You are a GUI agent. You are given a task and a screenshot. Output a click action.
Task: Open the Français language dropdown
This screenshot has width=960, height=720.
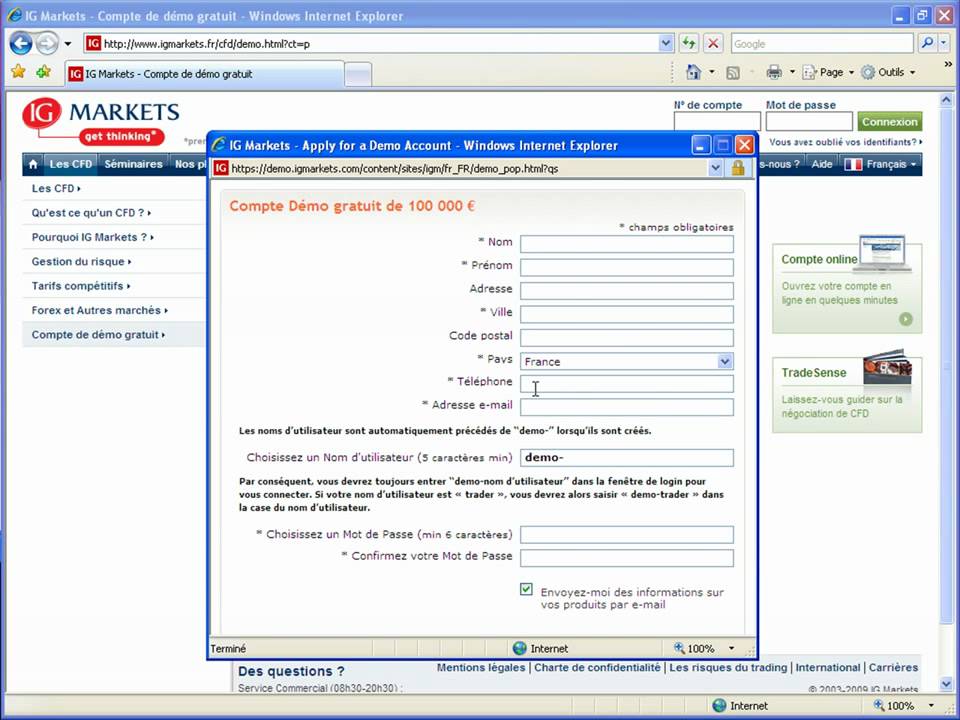(x=880, y=164)
